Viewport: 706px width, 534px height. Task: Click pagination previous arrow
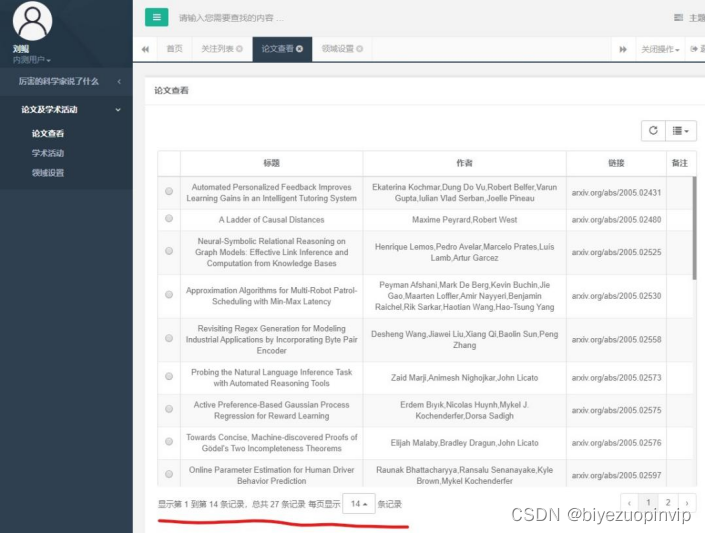click(x=629, y=502)
